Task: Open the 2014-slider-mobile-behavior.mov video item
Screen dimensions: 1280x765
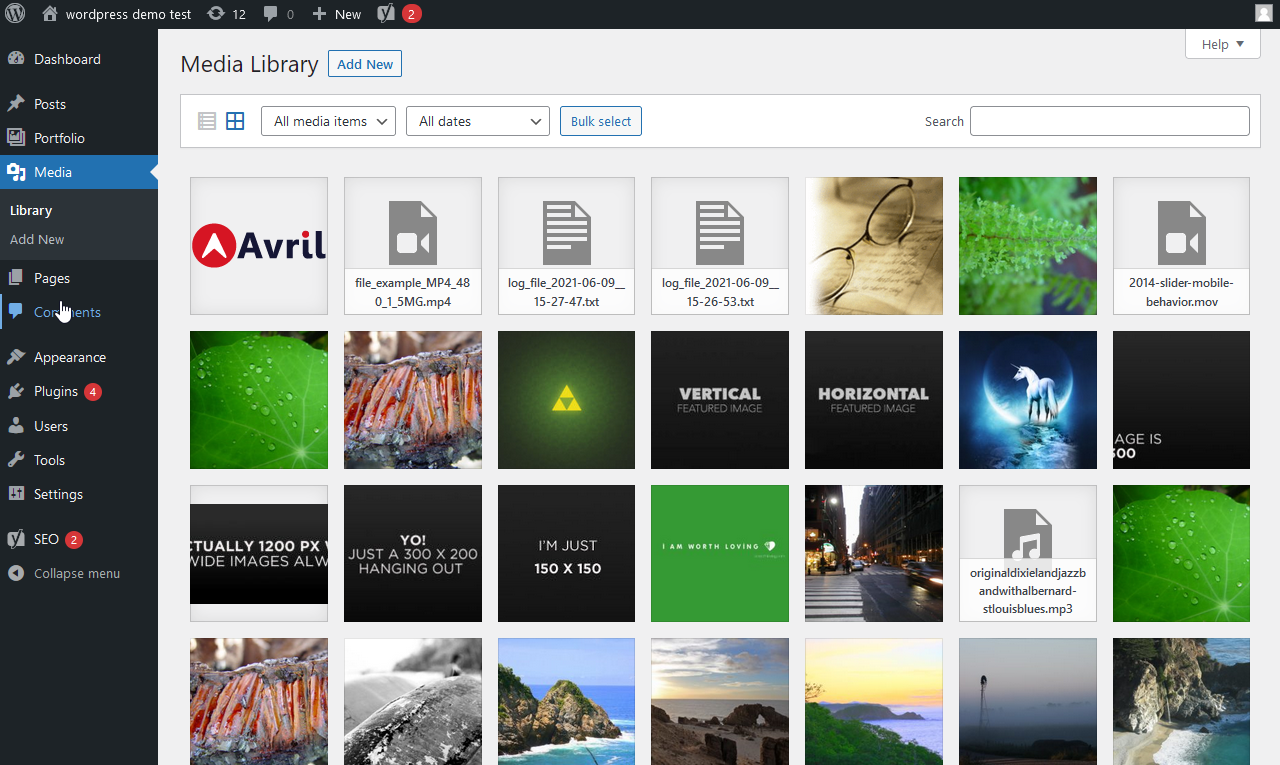Action: point(1181,246)
